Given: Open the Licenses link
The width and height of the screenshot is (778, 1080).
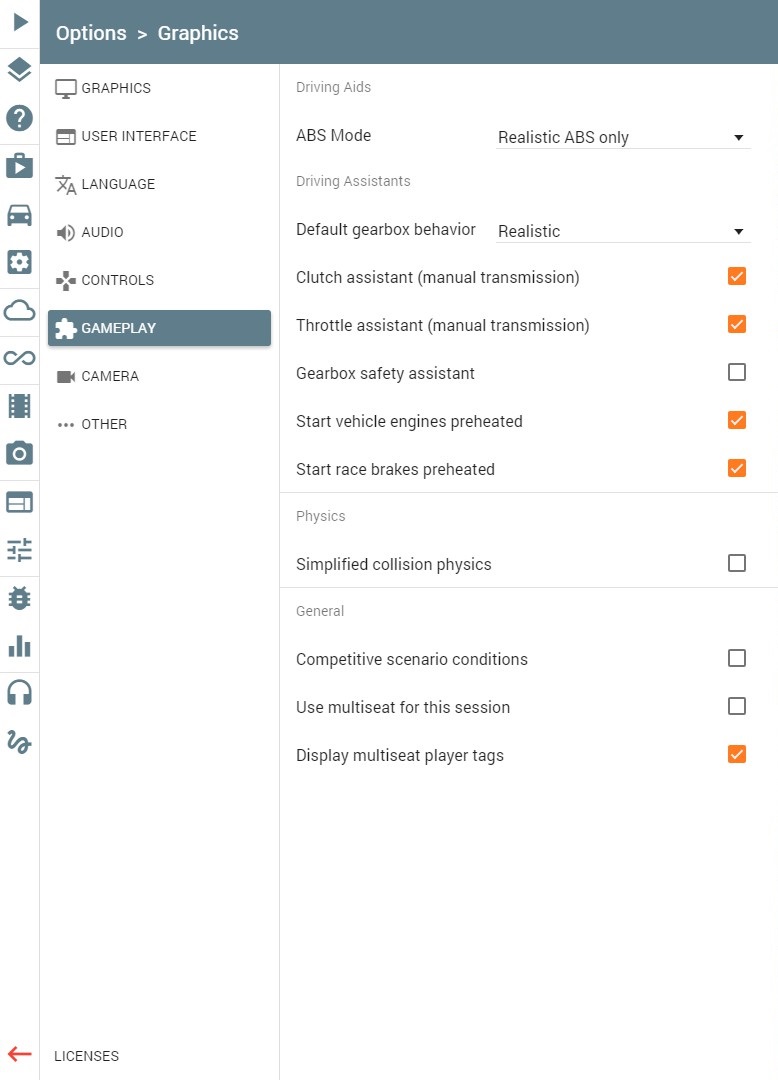Looking at the screenshot, I should 87,1056.
